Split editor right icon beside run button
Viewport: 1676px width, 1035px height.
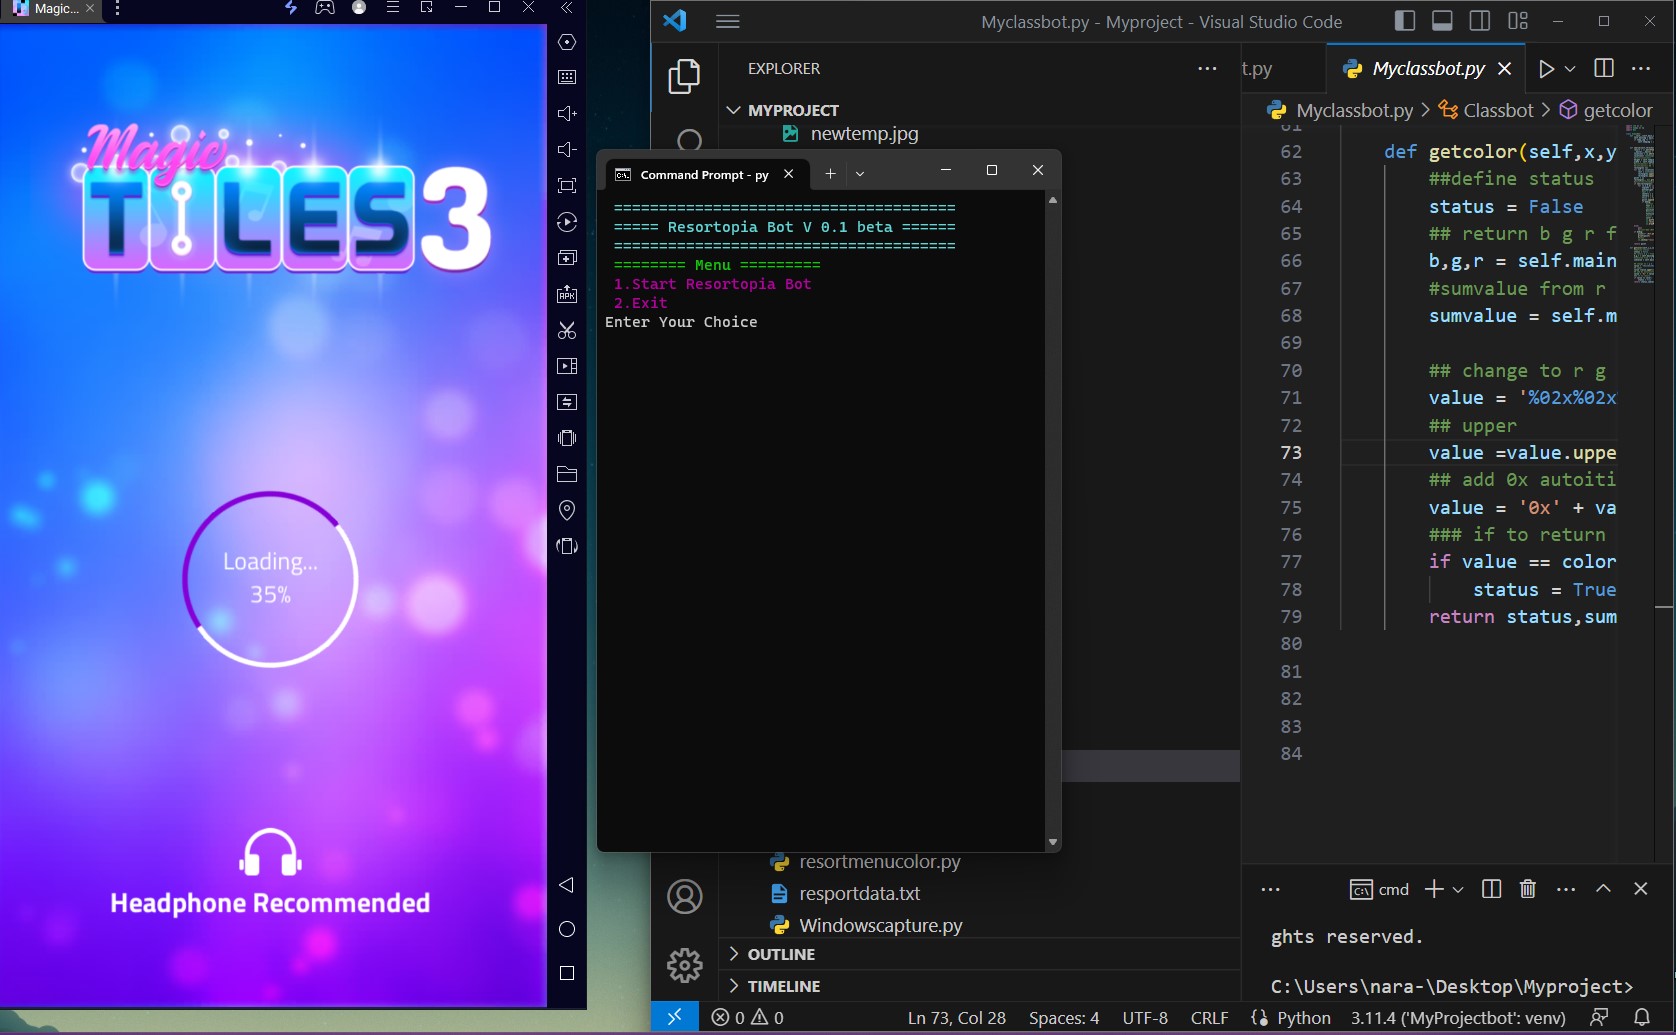pyautogui.click(x=1604, y=68)
